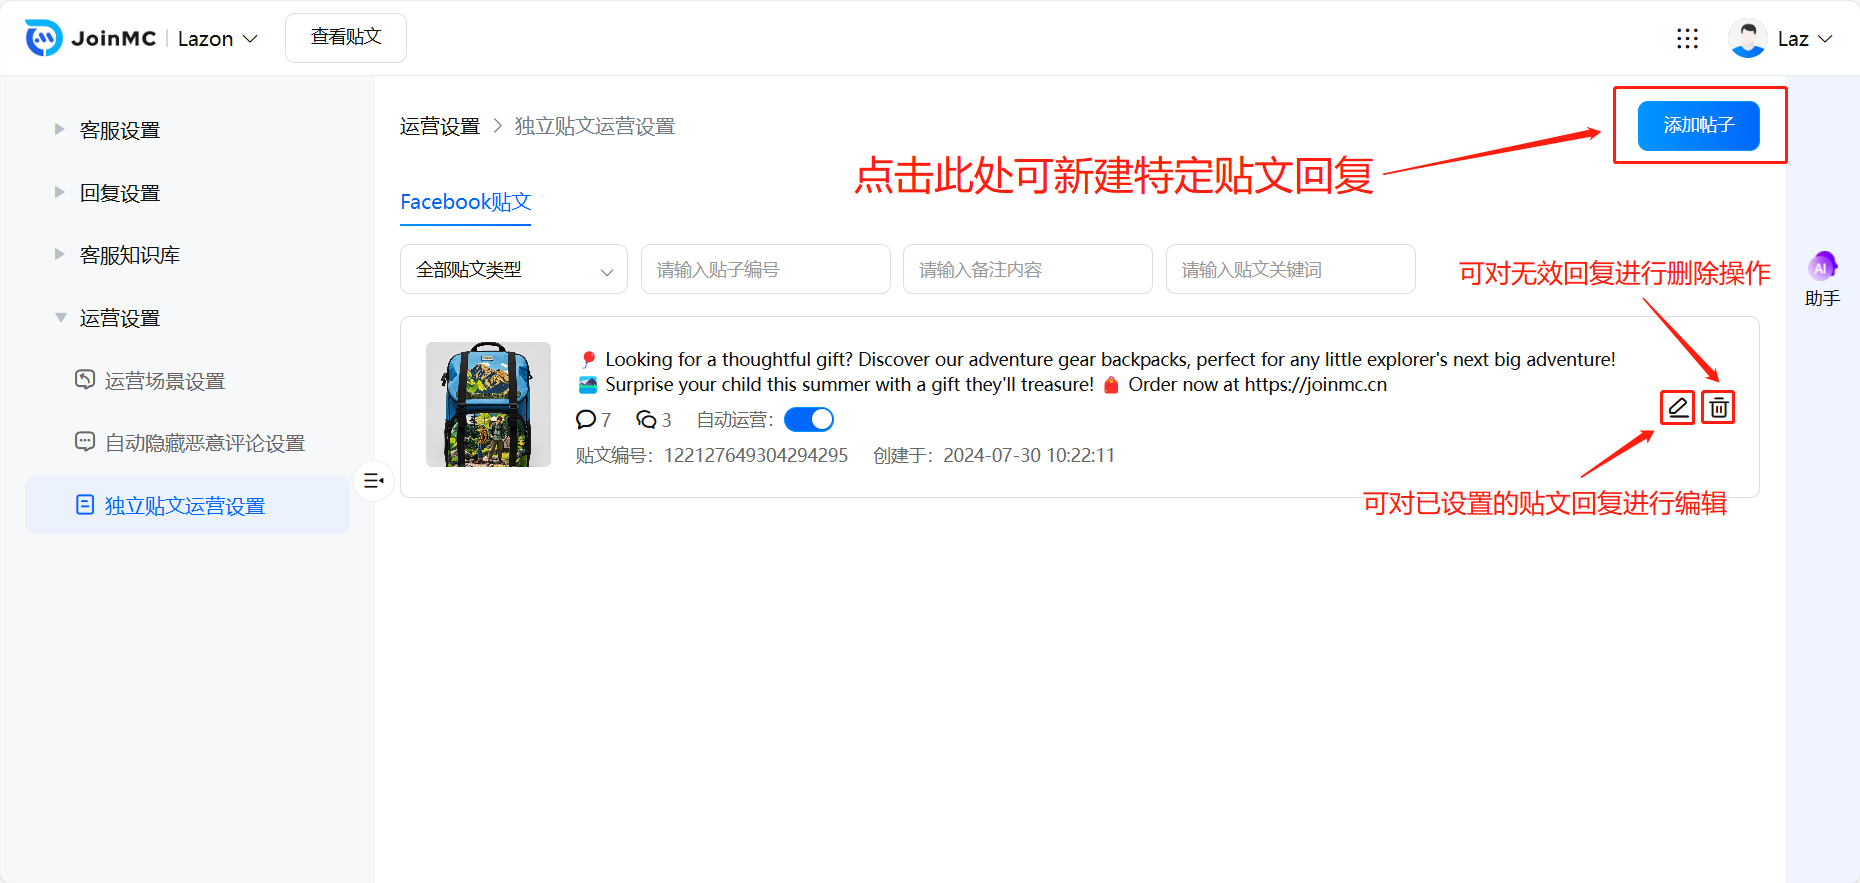The width and height of the screenshot is (1860, 883).
Task: Expand the 回复设置 sidebar section
Action: click(x=119, y=193)
